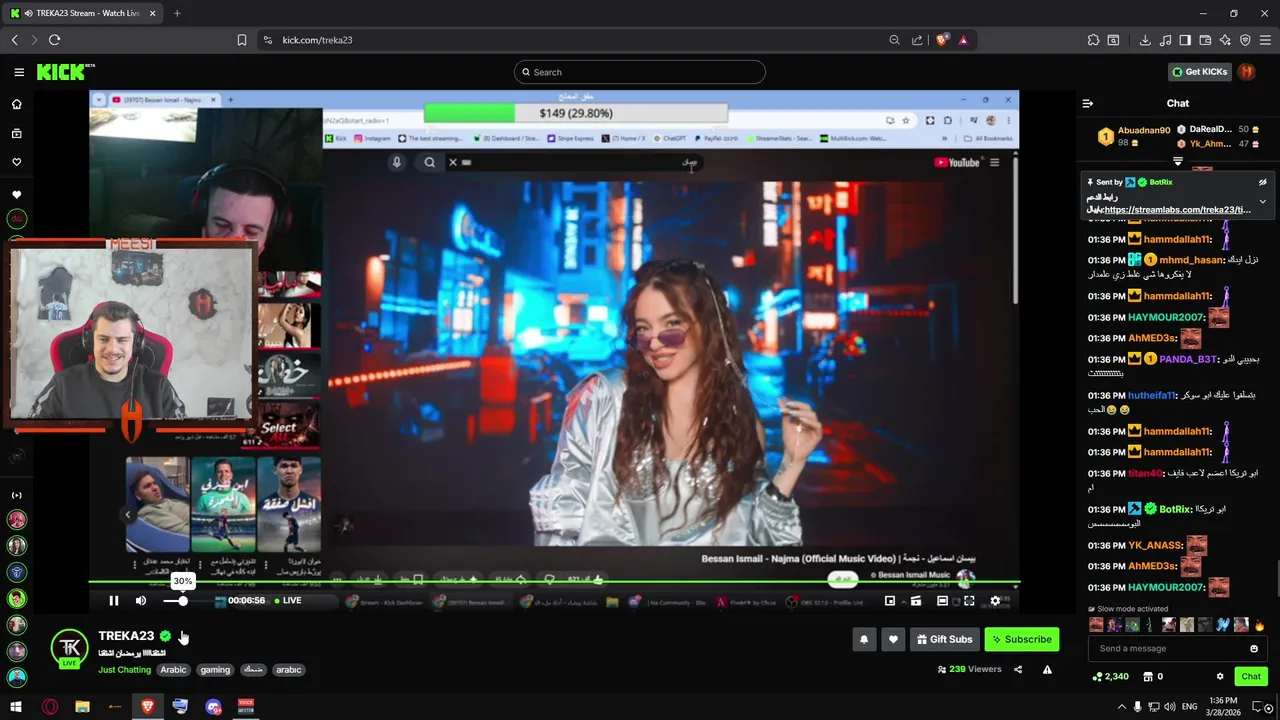
Task: Go back in the browser
Action: [14, 40]
